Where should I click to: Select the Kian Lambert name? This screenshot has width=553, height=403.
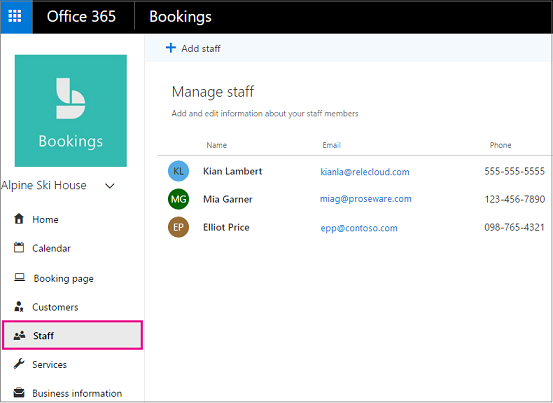click(232, 171)
